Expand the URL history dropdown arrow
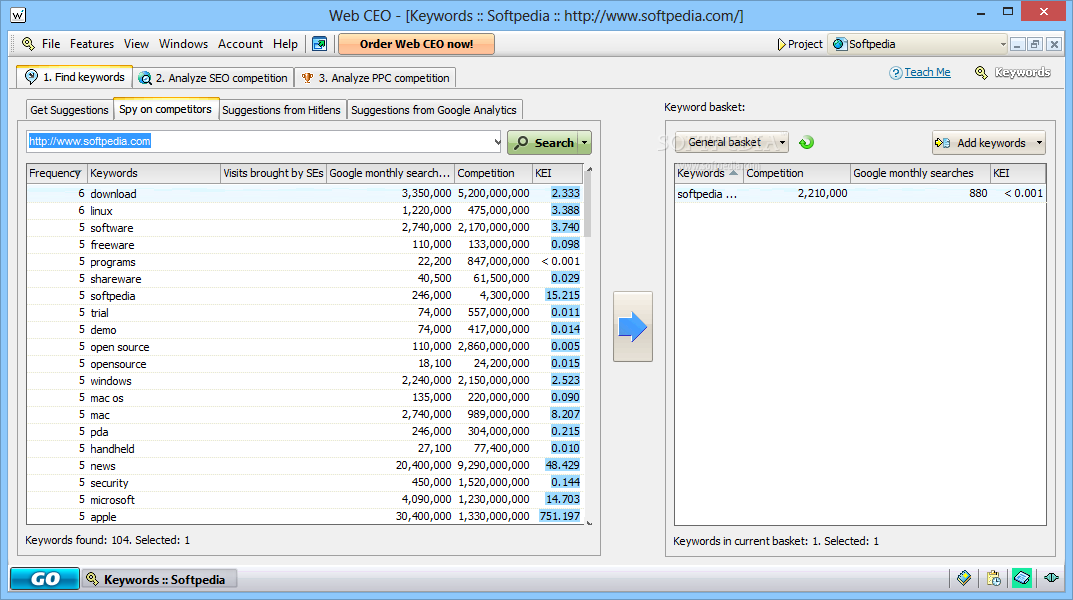The height and width of the screenshot is (600, 1073). coord(497,142)
